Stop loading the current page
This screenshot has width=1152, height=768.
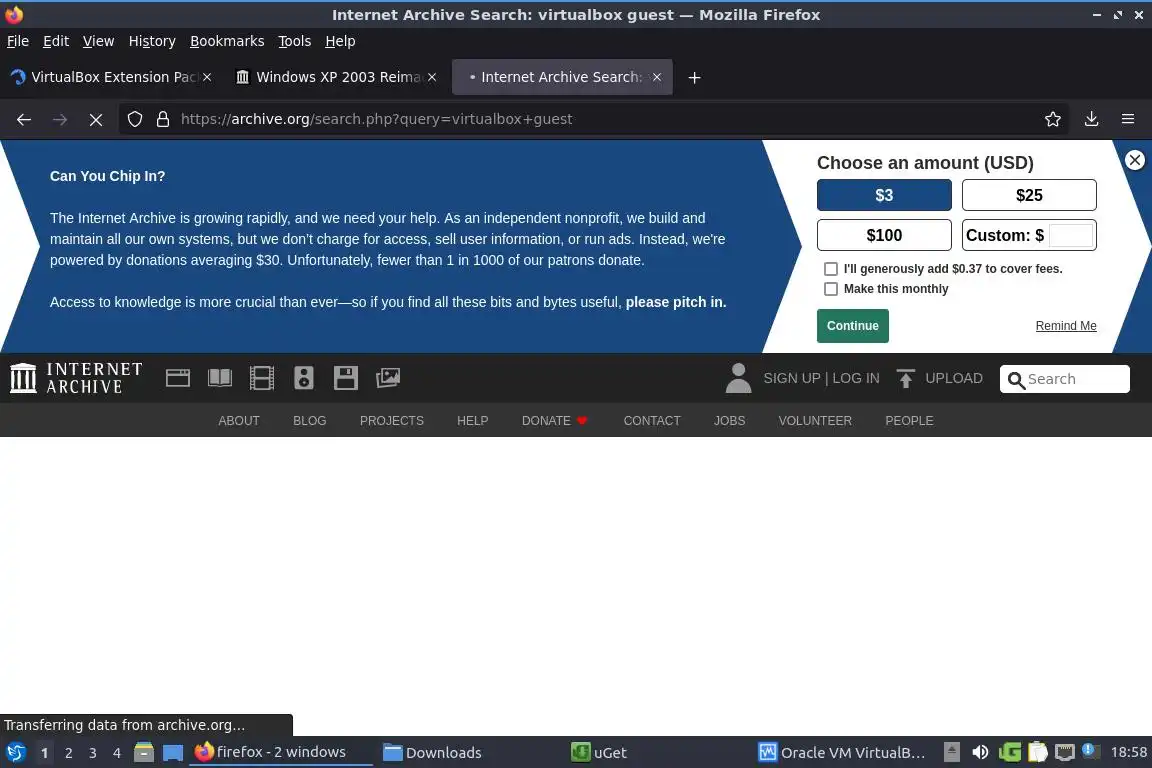(x=96, y=119)
